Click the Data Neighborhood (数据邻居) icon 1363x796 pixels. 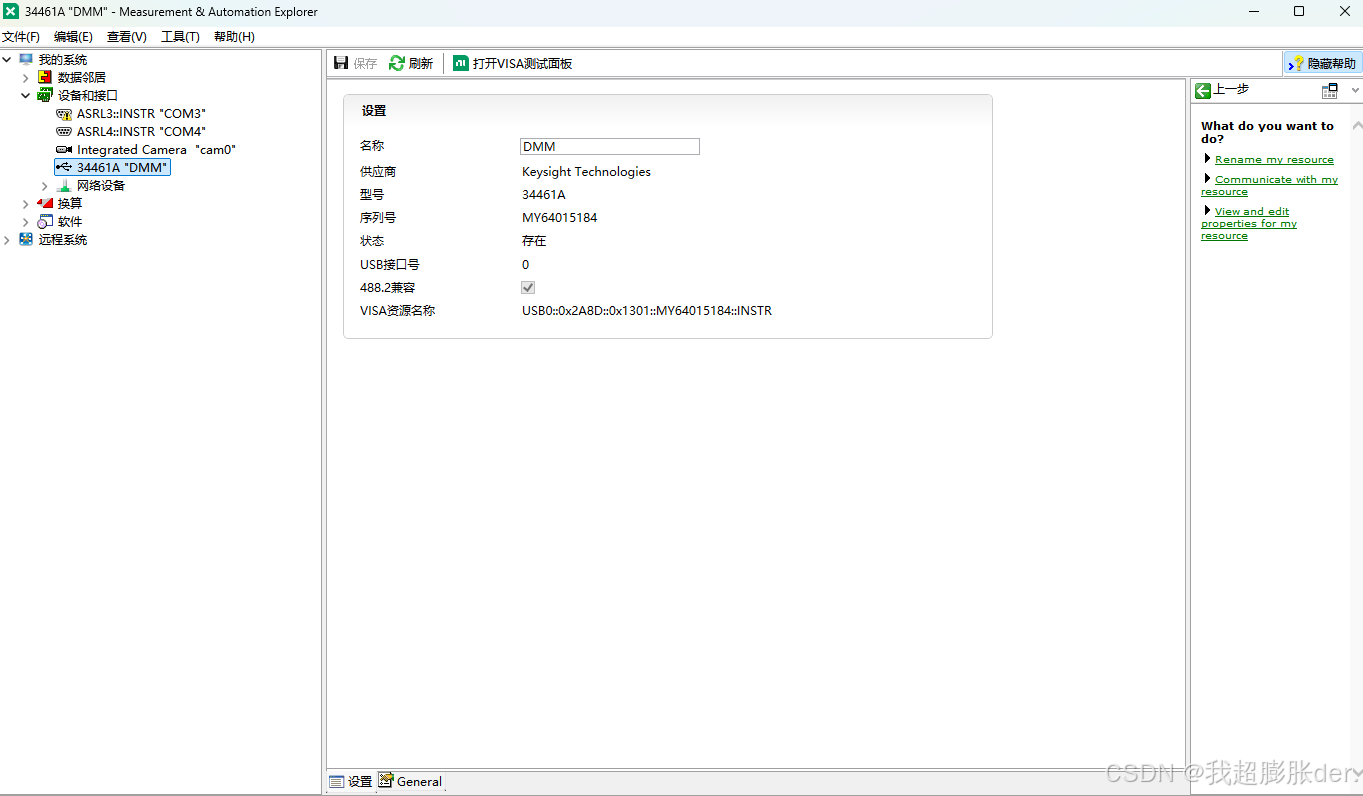click(45, 78)
